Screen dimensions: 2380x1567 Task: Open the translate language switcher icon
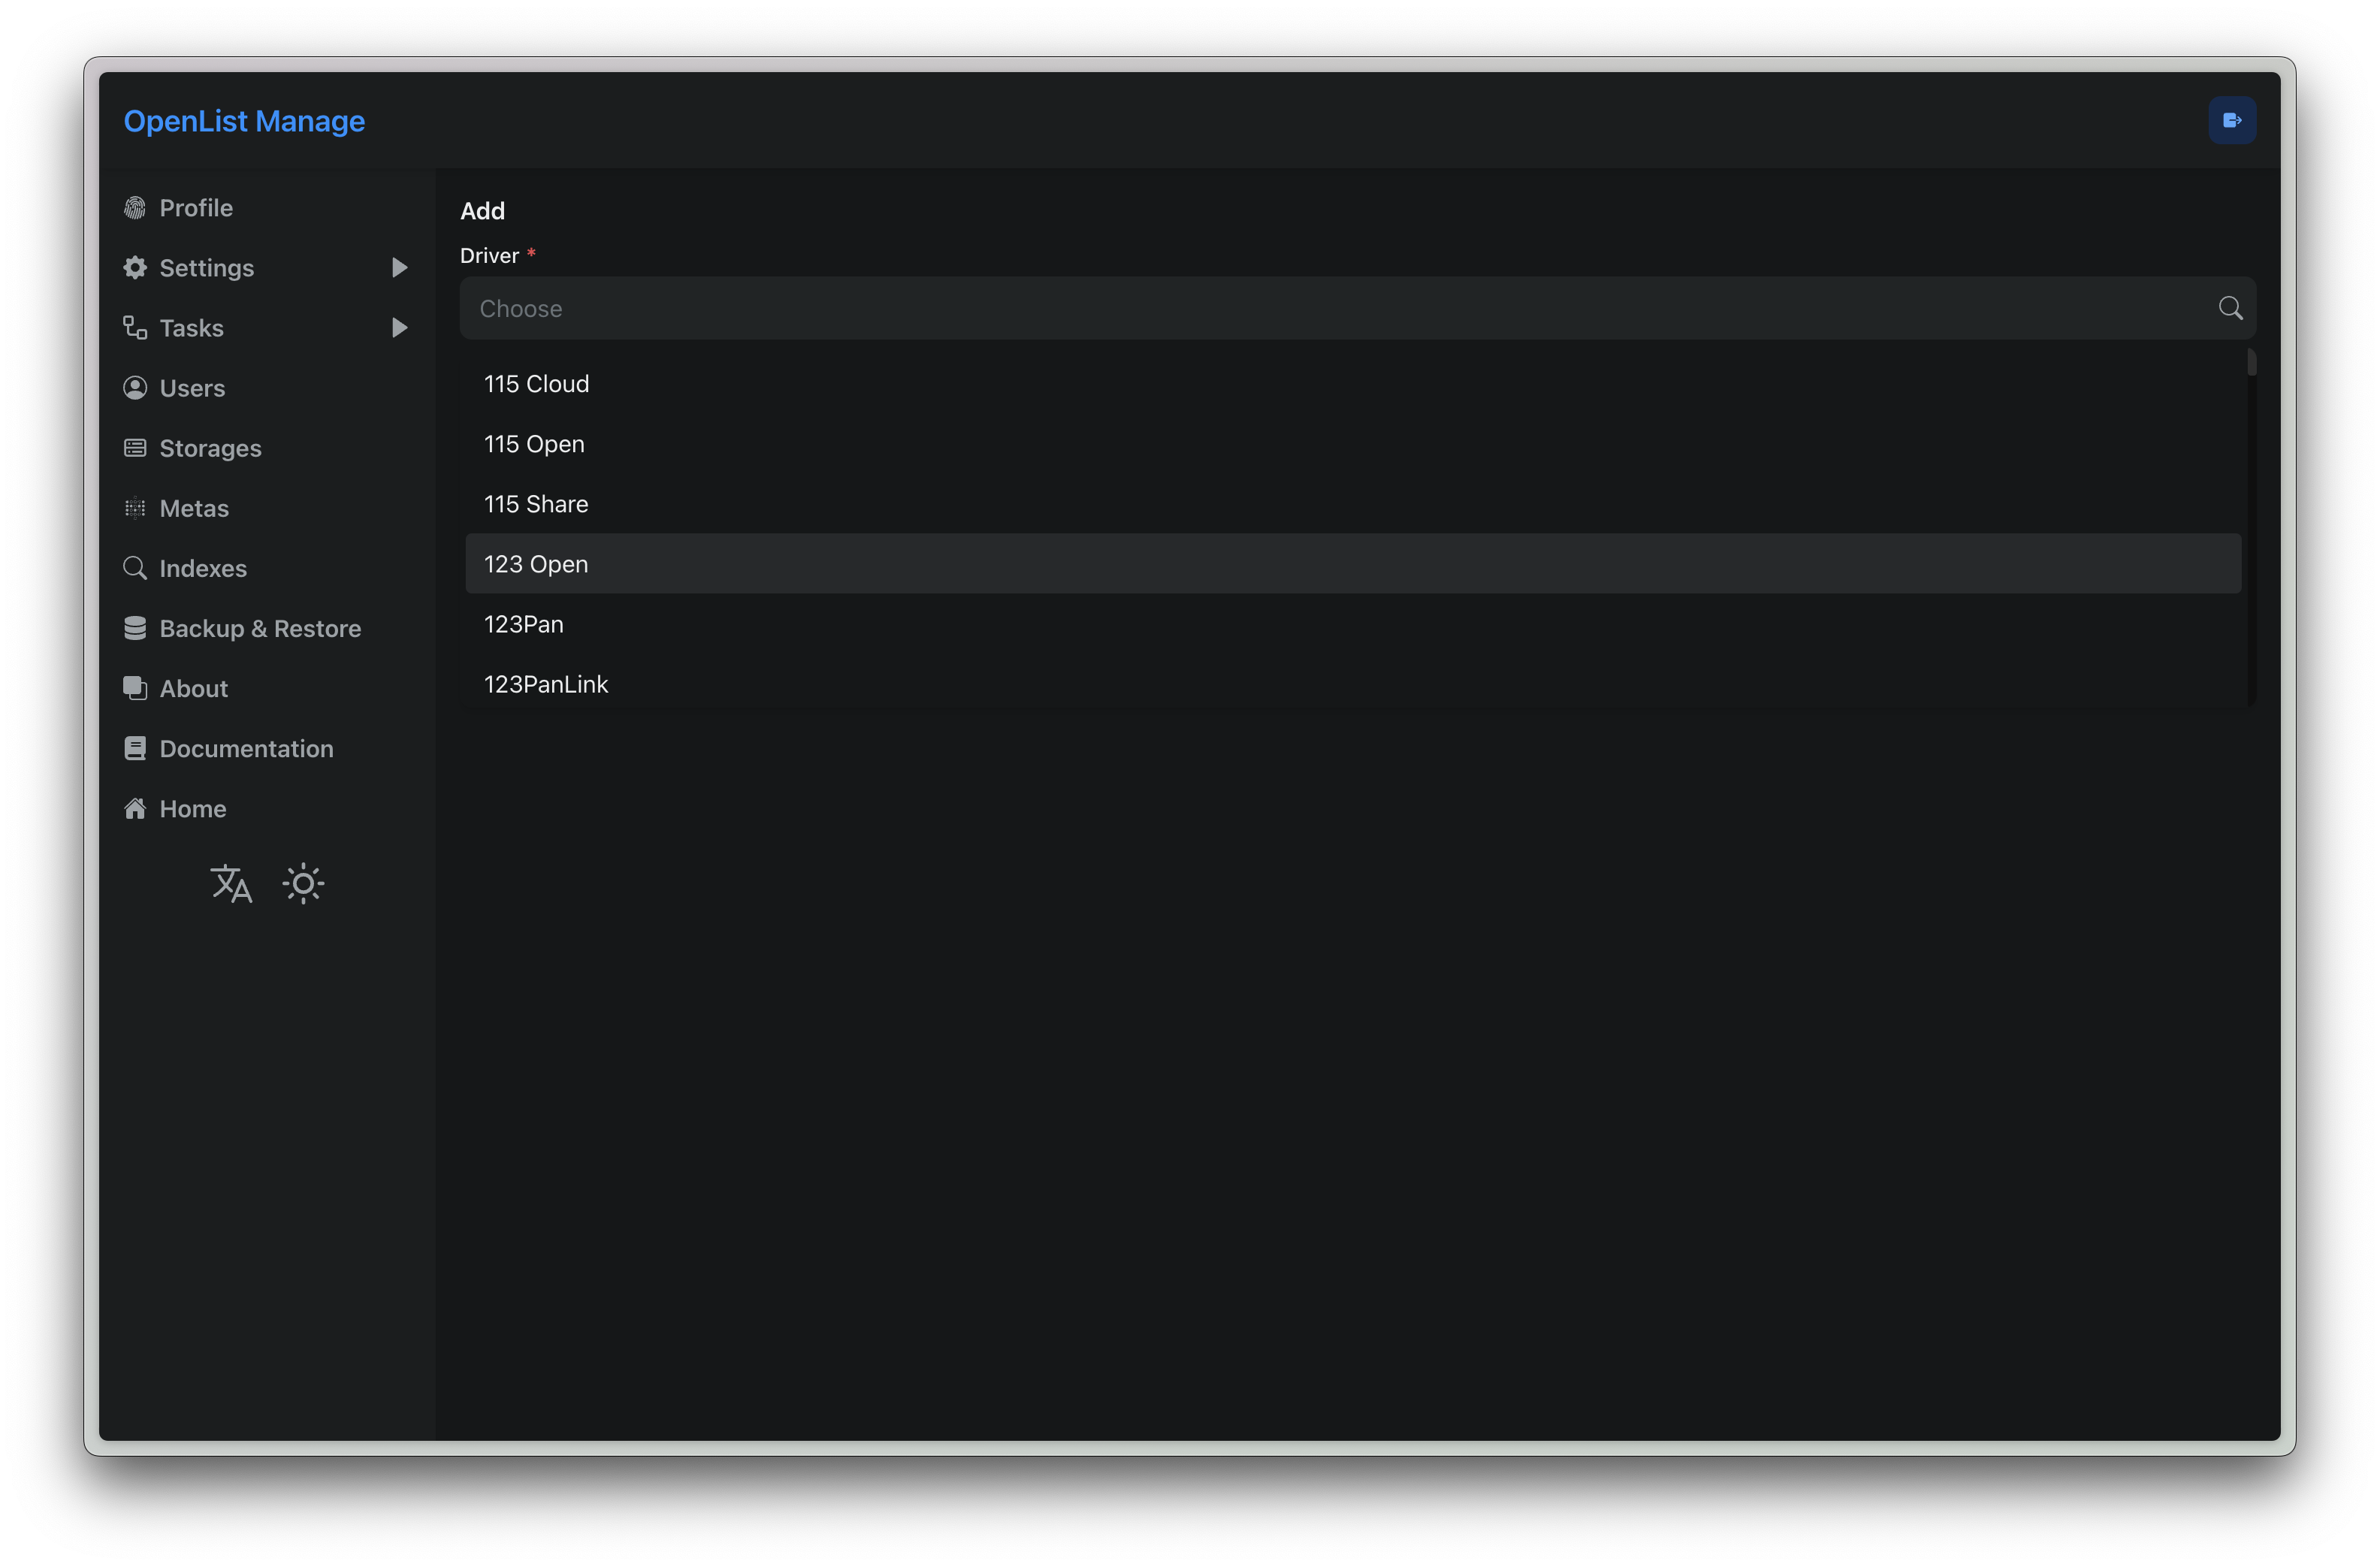coord(231,884)
